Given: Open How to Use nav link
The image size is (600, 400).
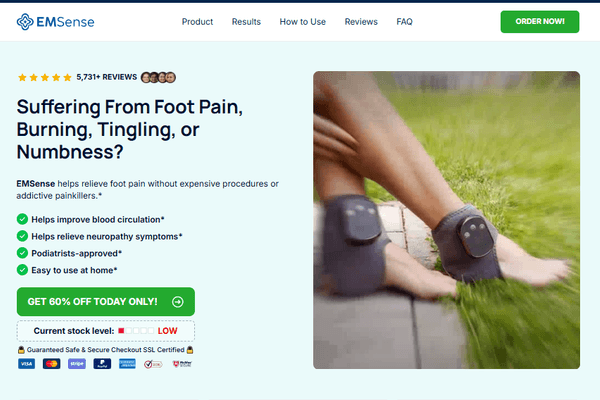Looking at the screenshot, I should tap(303, 22).
